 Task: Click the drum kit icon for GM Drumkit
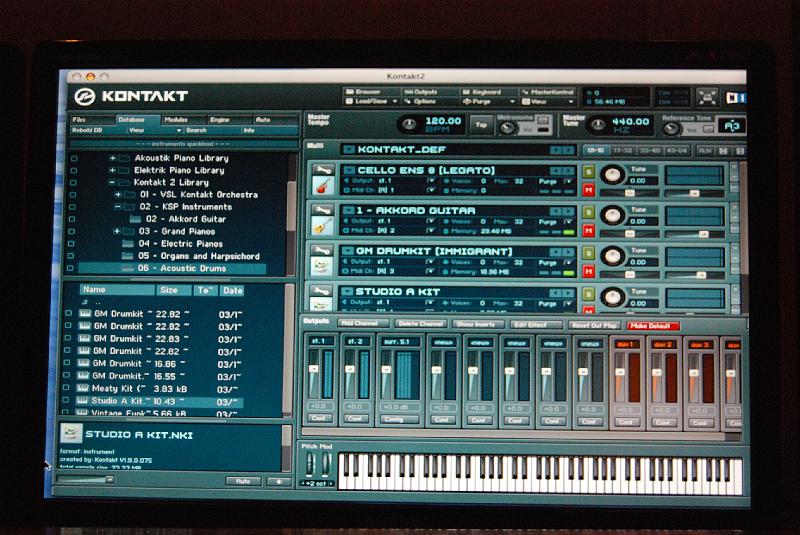[322, 267]
